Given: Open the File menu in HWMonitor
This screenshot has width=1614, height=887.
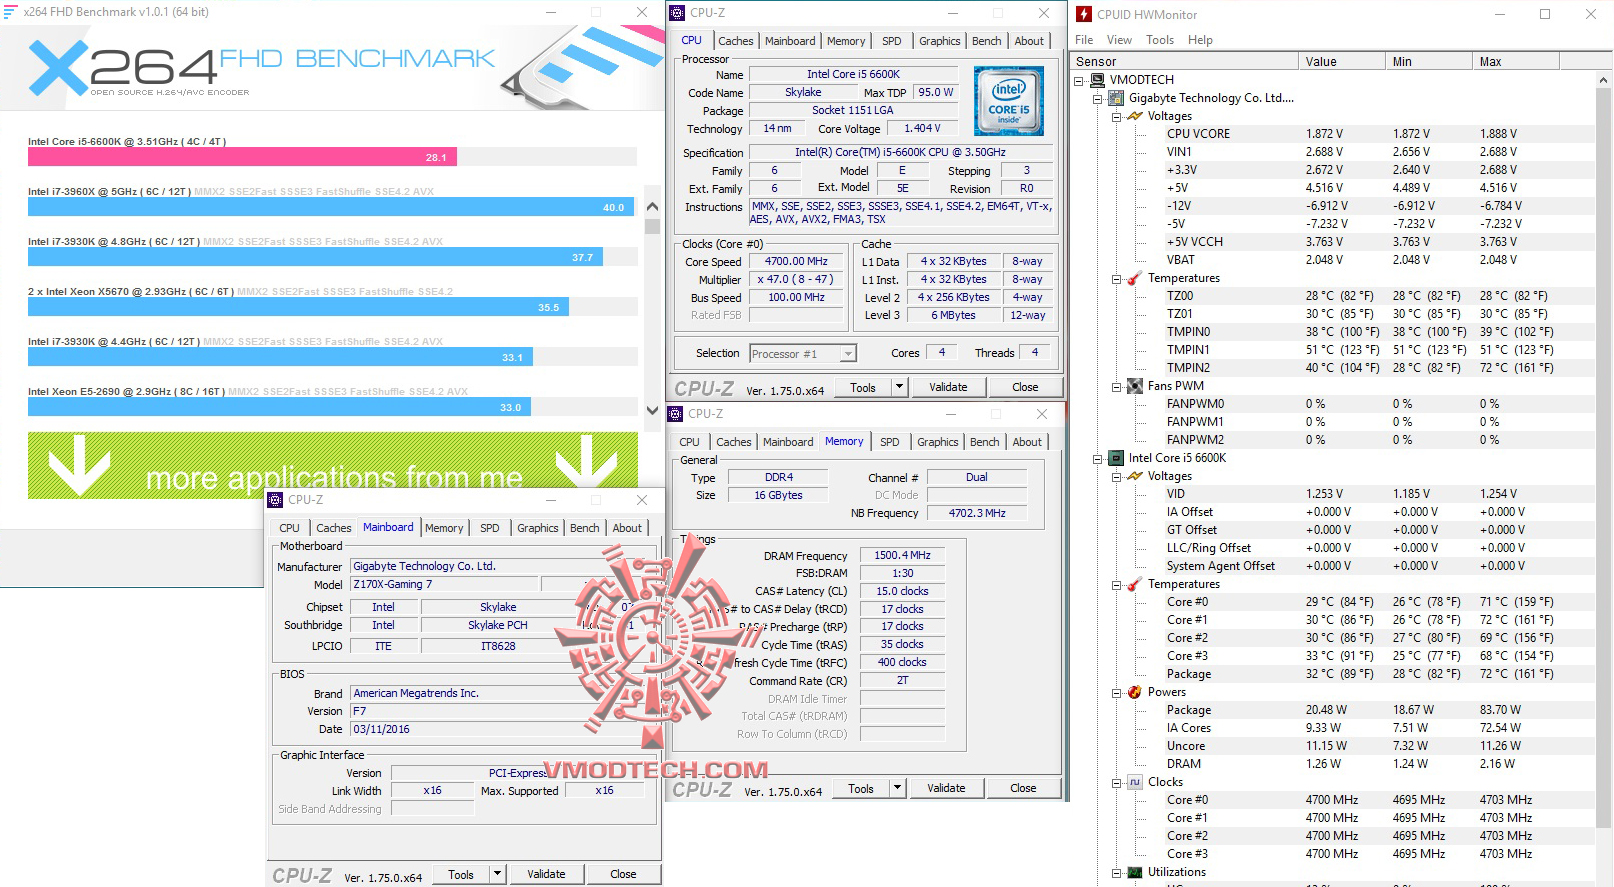Looking at the screenshot, I should tap(1084, 40).
